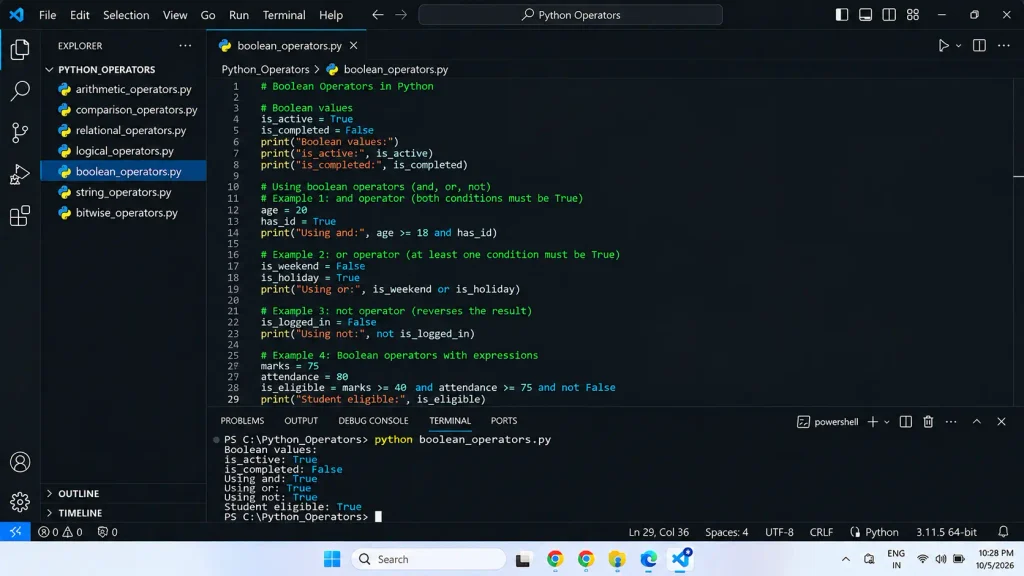This screenshot has width=1024, height=576.
Task: Open the Run and Debug view
Action: pos(20,174)
